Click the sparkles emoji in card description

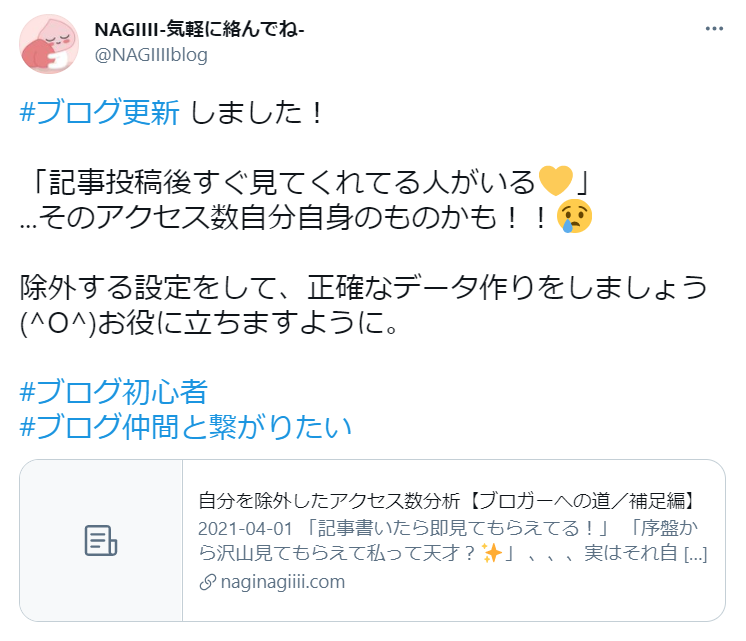[x=491, y=553]
